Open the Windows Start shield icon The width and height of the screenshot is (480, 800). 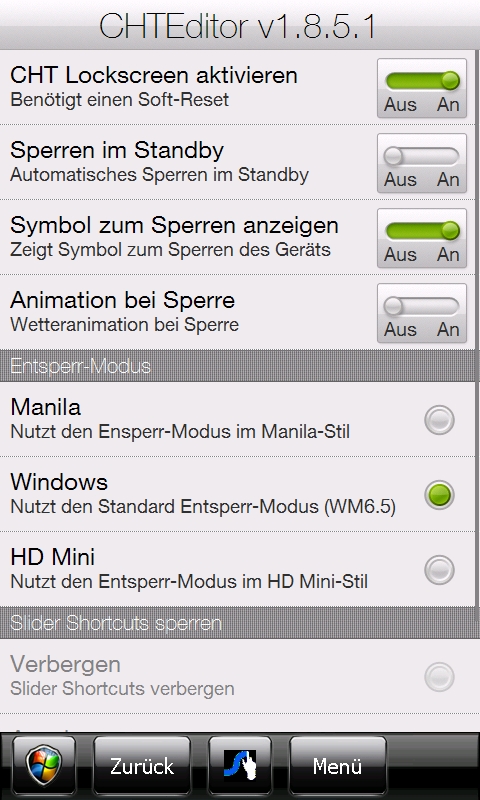pos(44,765)
